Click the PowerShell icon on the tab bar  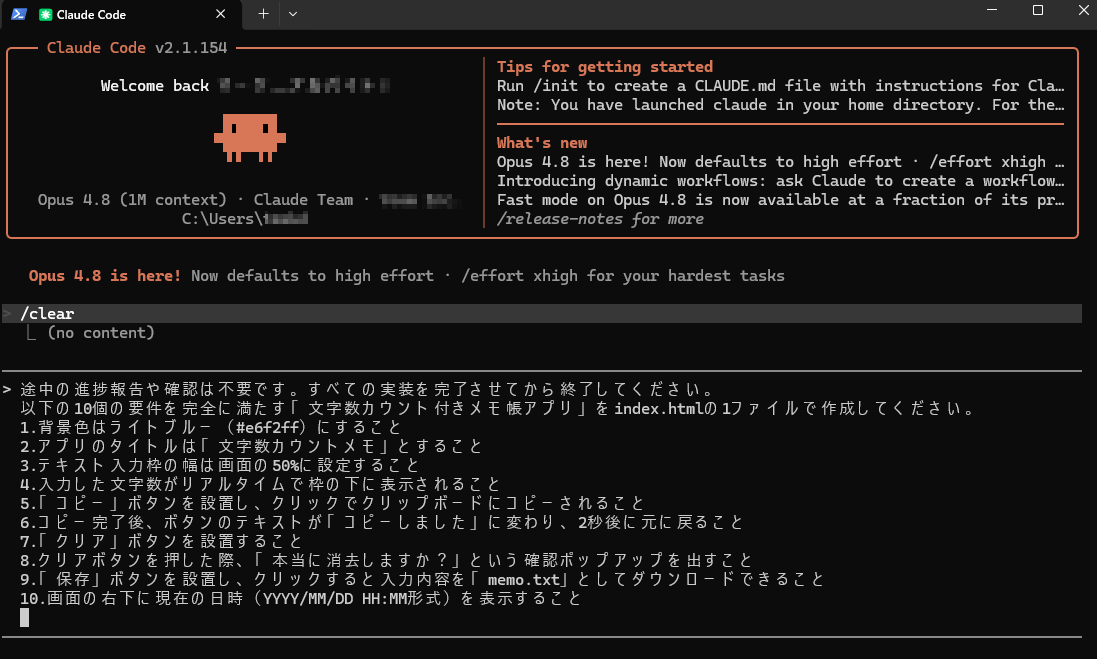click(x=19, y=14)
